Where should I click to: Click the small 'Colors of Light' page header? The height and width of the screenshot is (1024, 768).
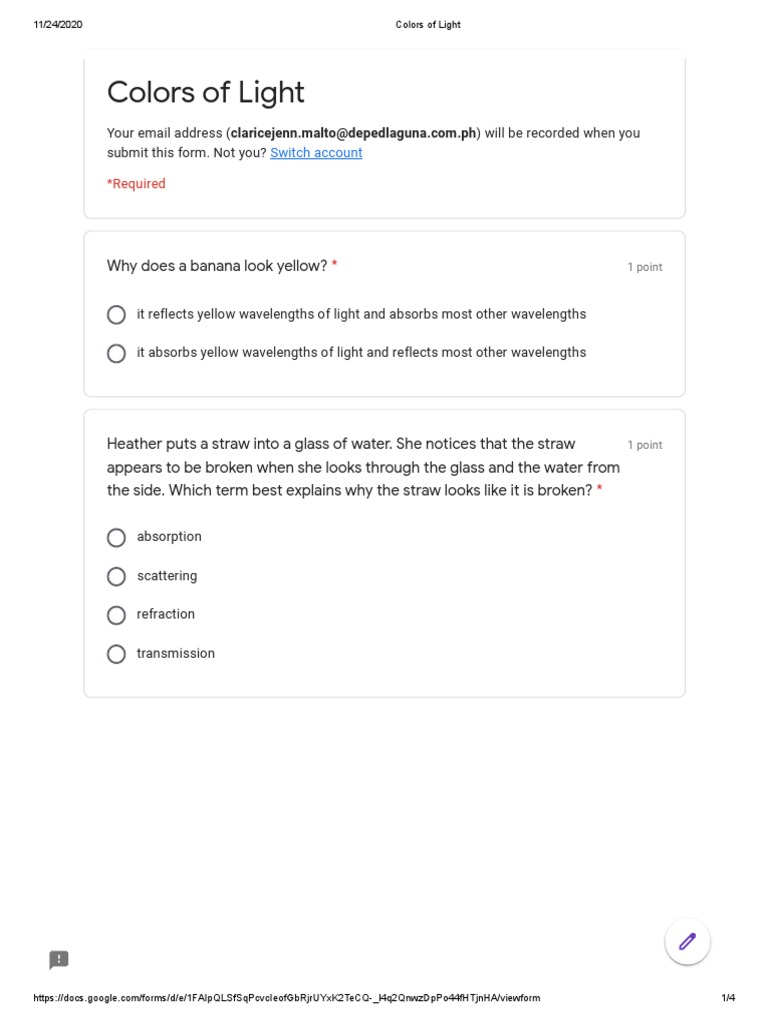click(428, 25)
